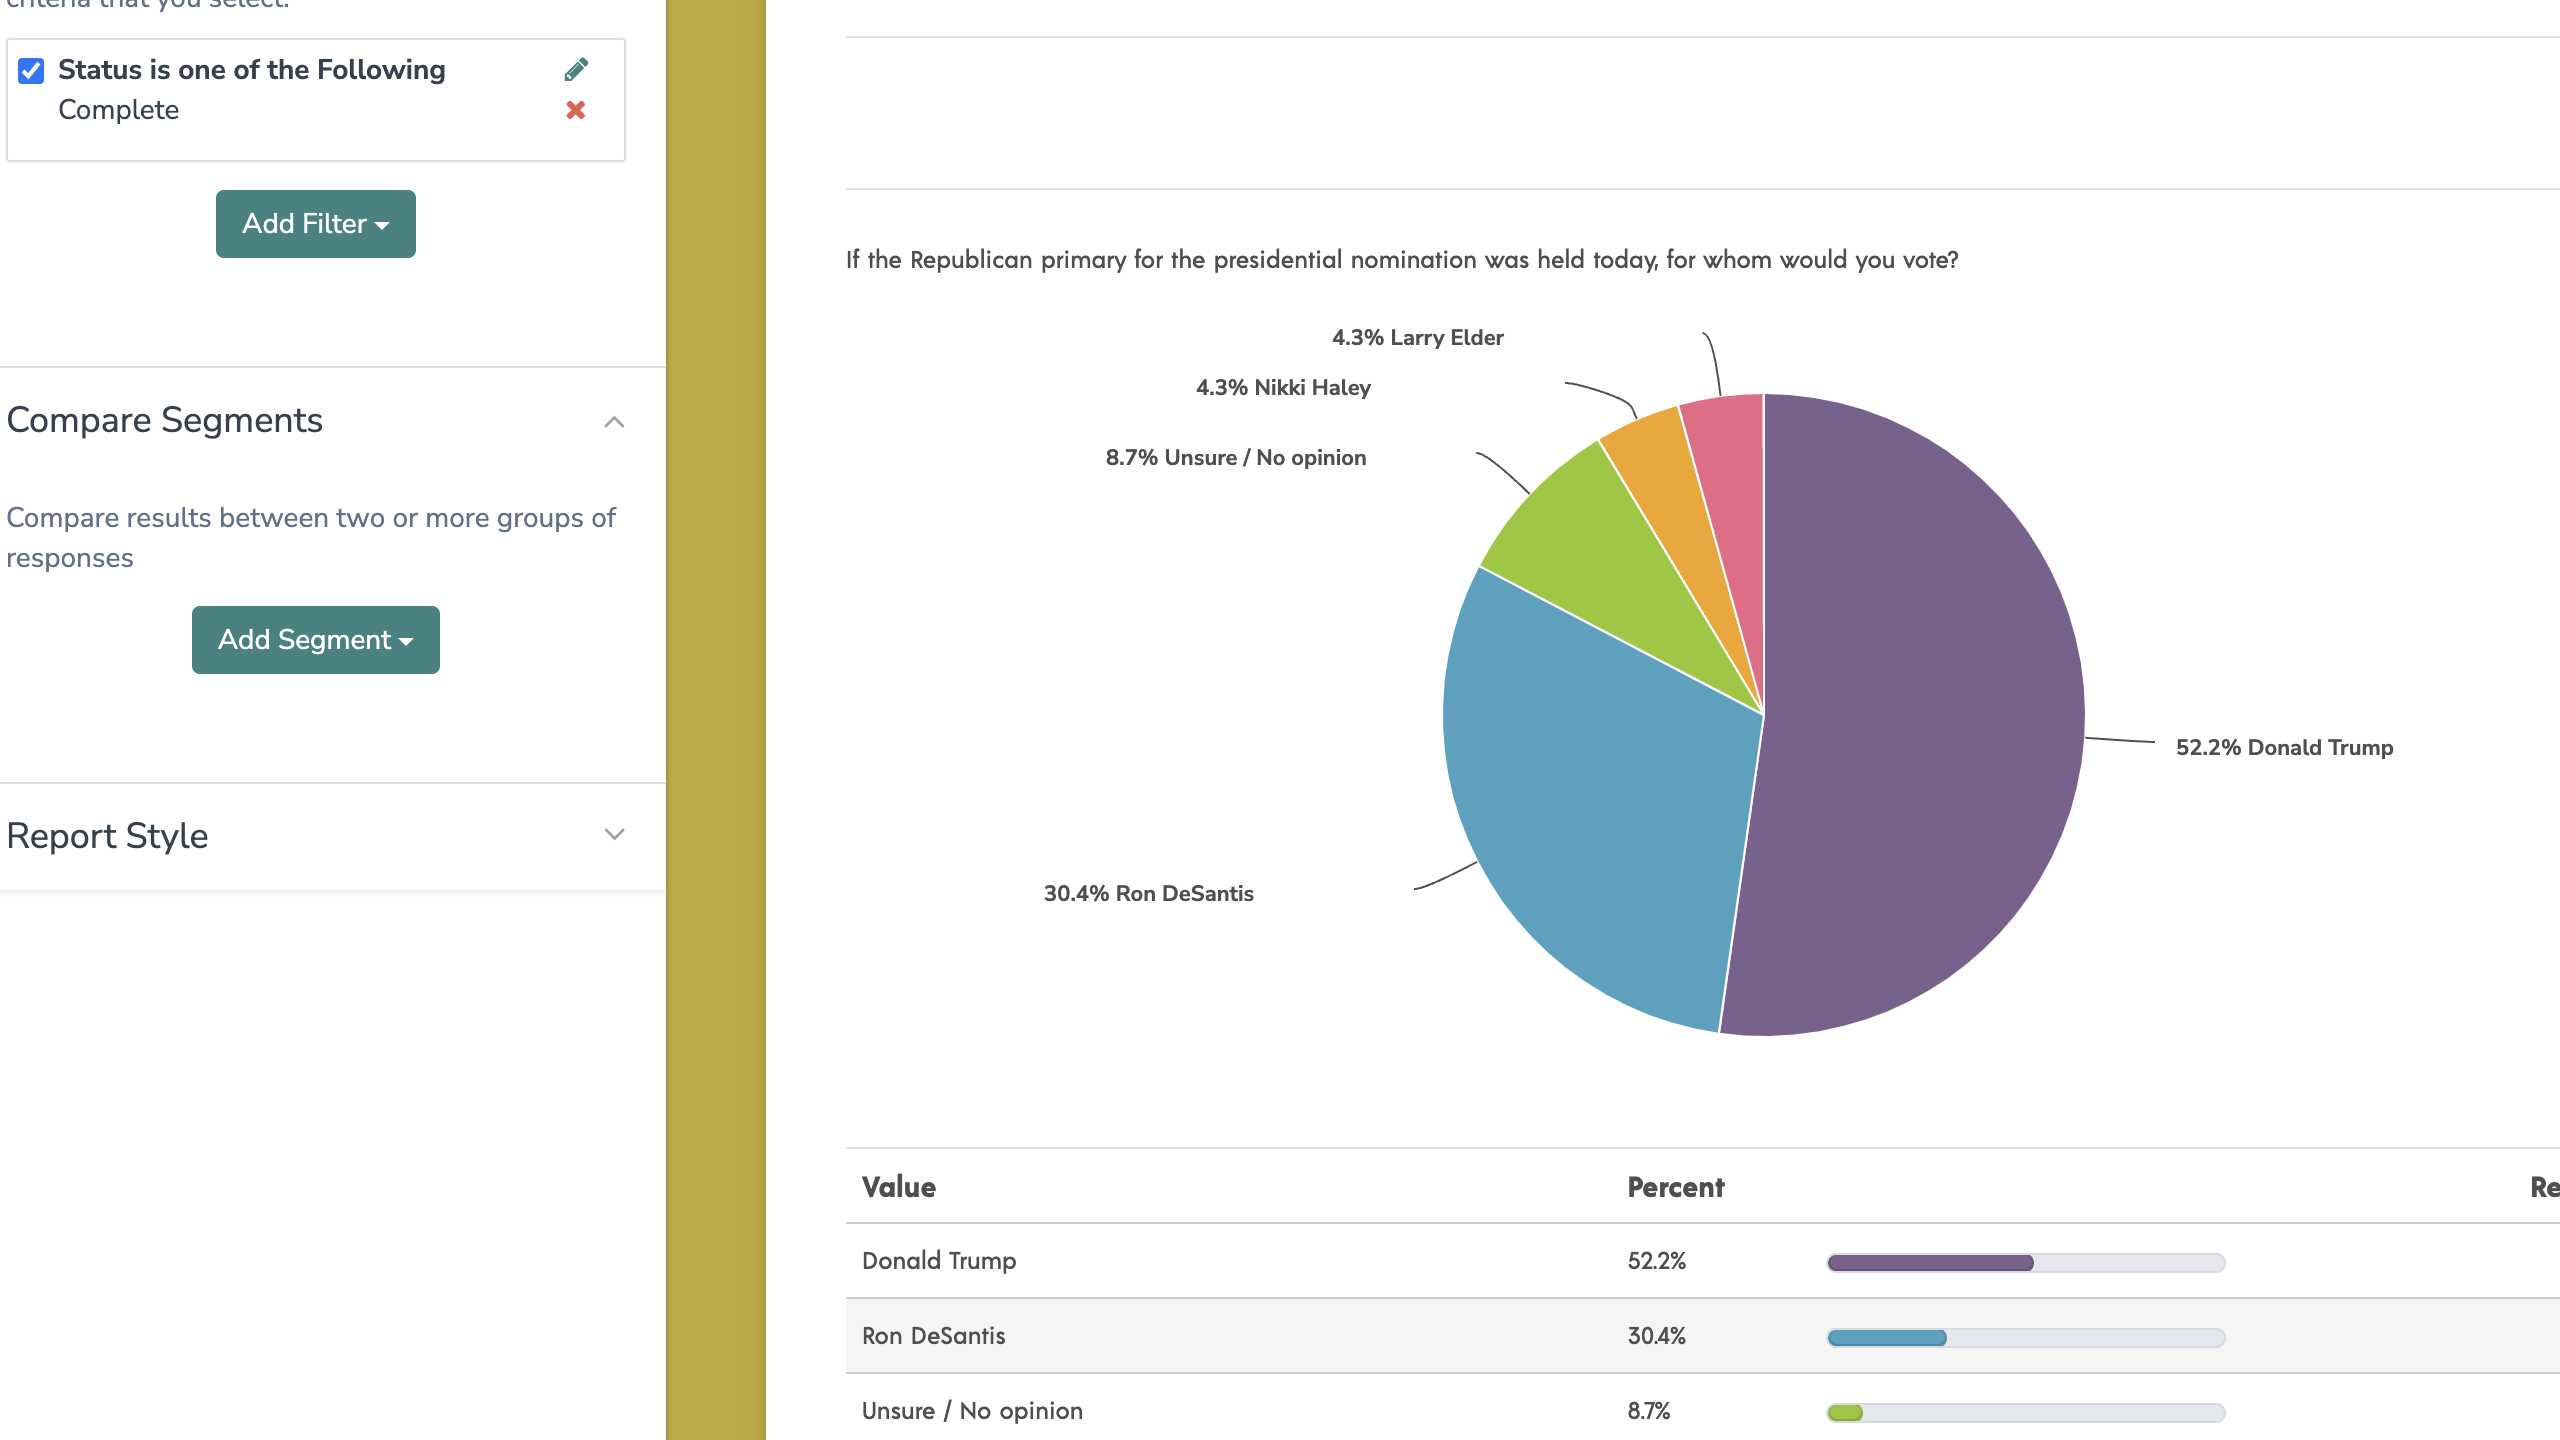
Task: Click the 52.2% Donald Trump chart label
Action: tap(2284, 748)
